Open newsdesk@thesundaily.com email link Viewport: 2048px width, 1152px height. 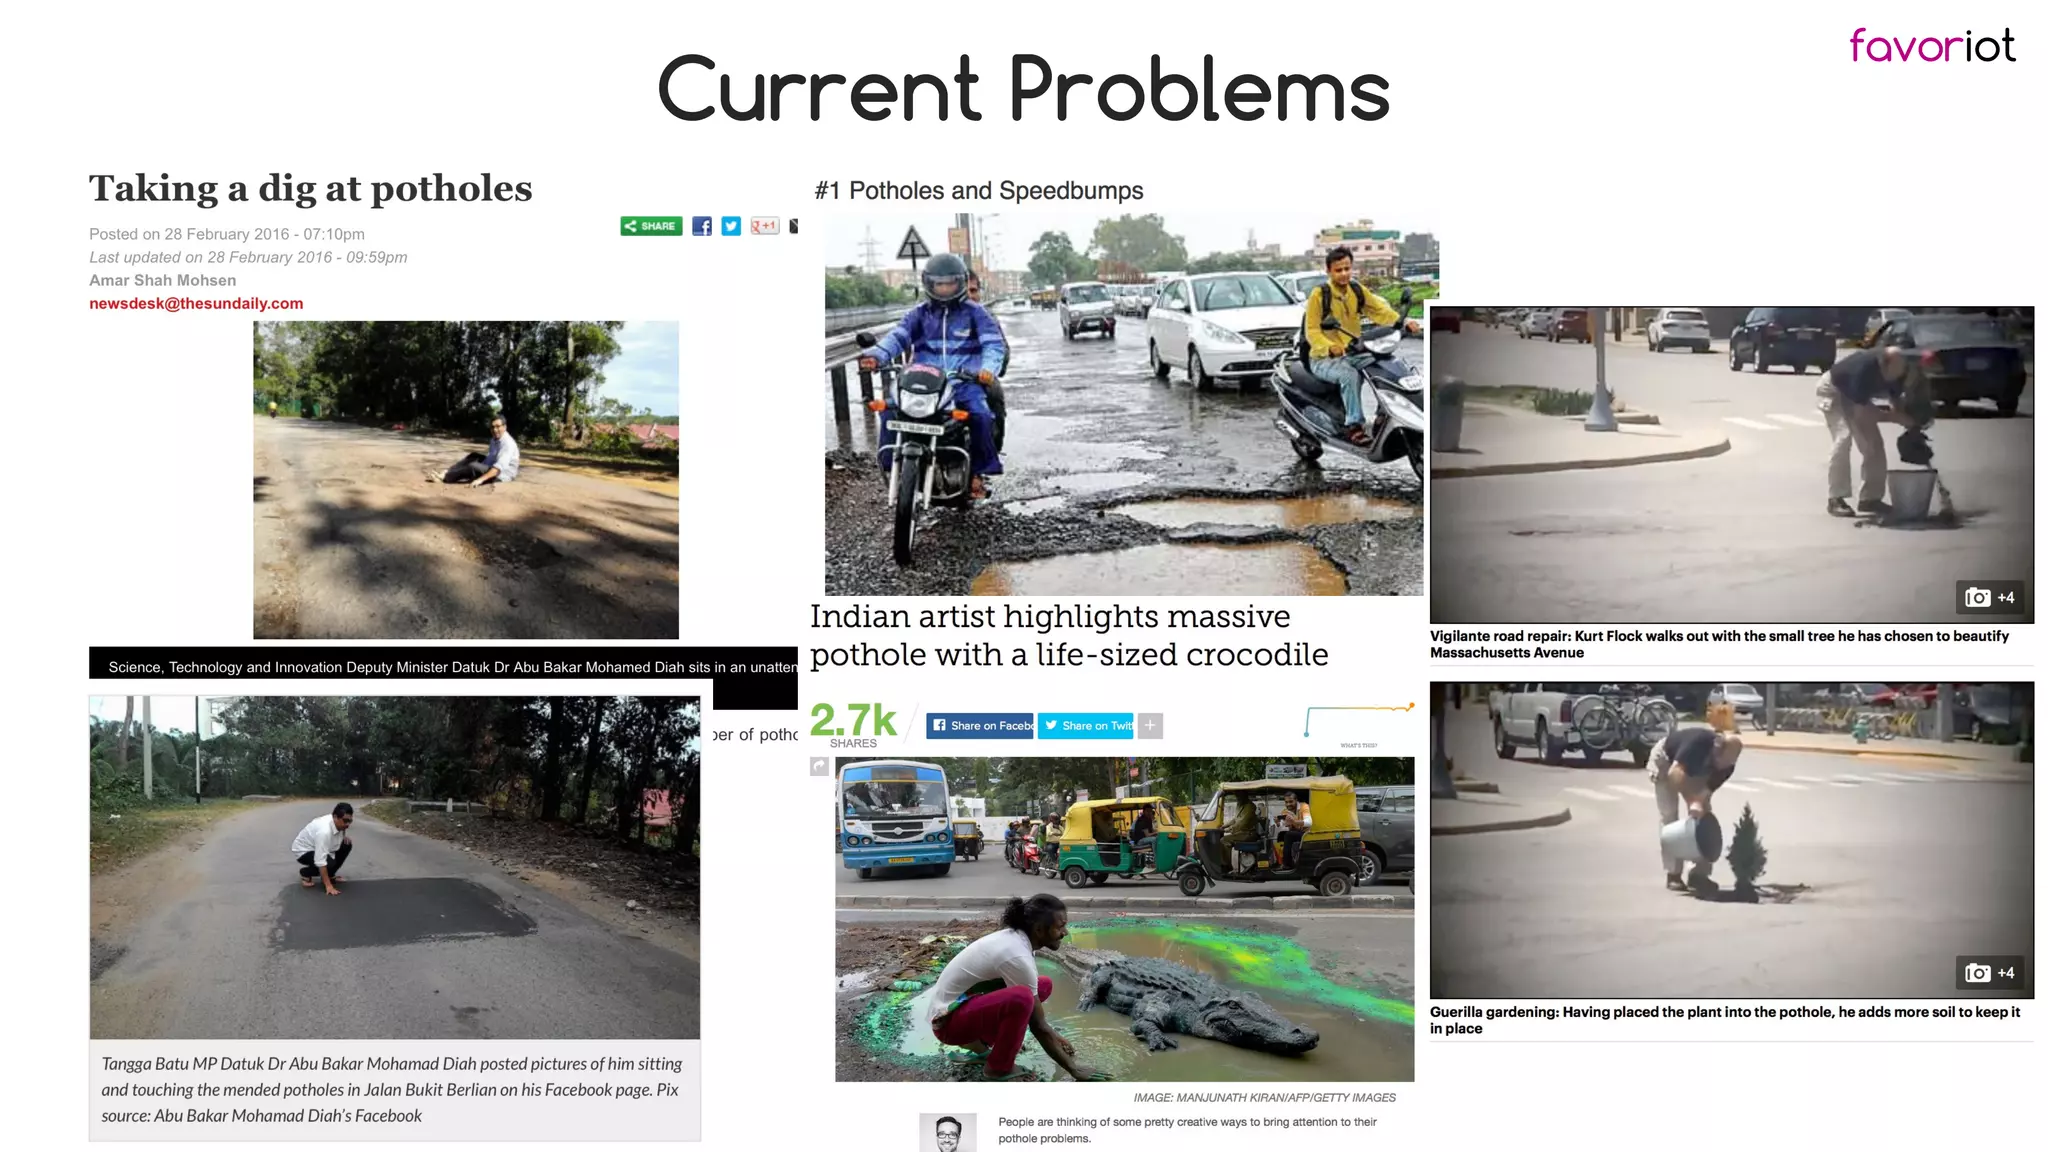point(196,303)
